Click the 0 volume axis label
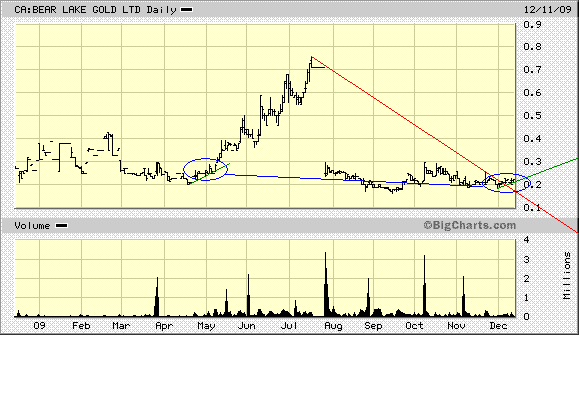This screenshot has height=405, width=579. tap(527, 316)
